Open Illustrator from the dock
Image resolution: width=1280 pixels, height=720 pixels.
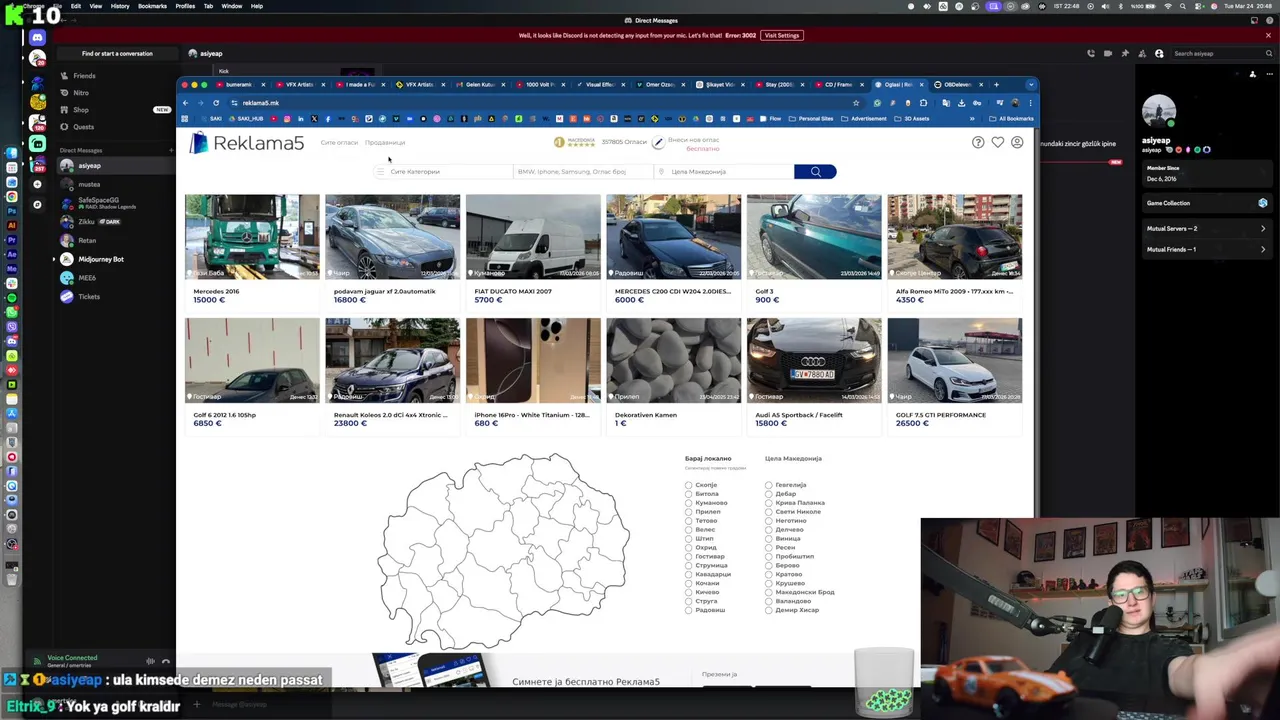[11, 226]
